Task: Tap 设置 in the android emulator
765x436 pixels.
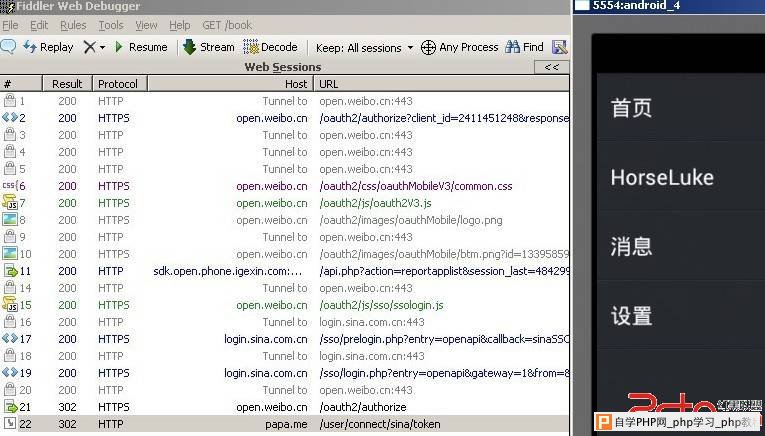Action: point(631,316)
